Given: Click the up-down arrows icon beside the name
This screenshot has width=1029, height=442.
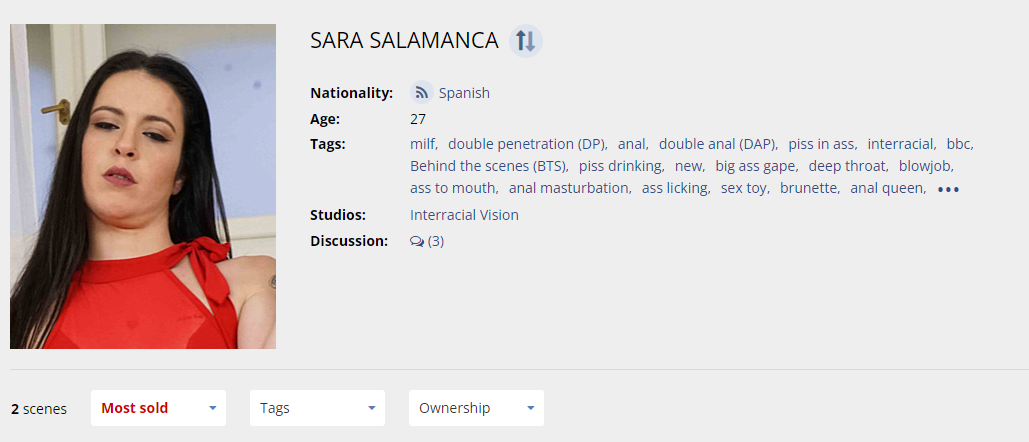Looking at the screenshot, I should 525,41.
